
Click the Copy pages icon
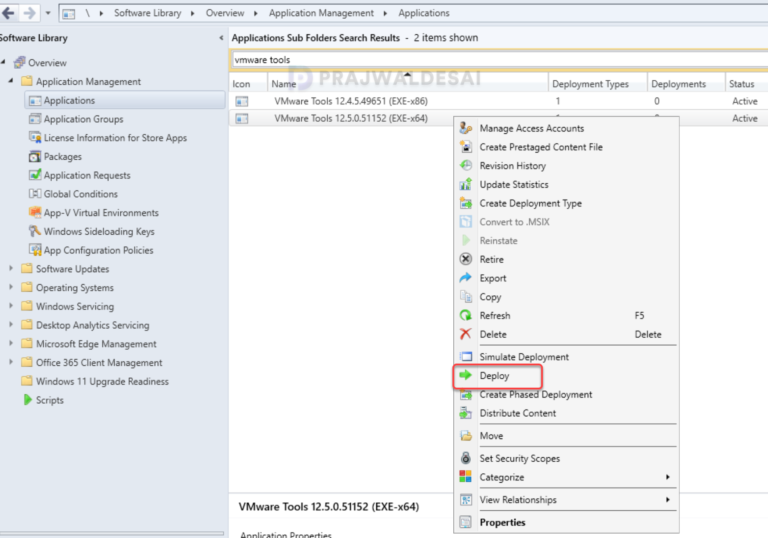tap(465, 296)
